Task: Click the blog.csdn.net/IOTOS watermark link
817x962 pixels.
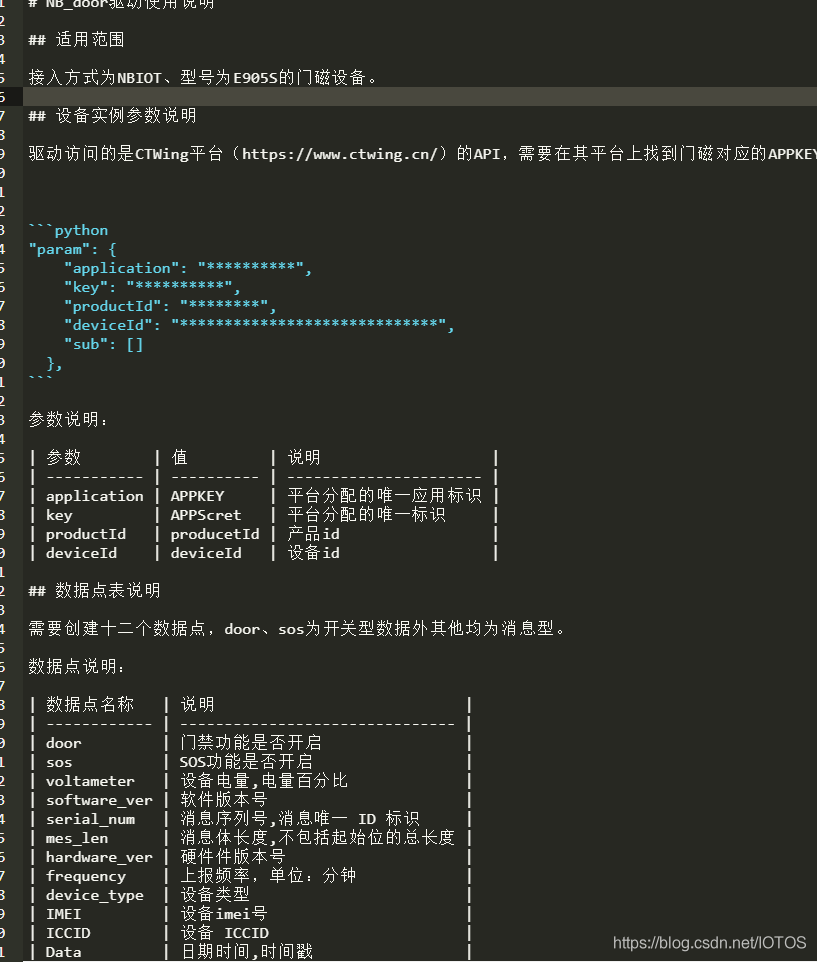Action: (708, 942)
